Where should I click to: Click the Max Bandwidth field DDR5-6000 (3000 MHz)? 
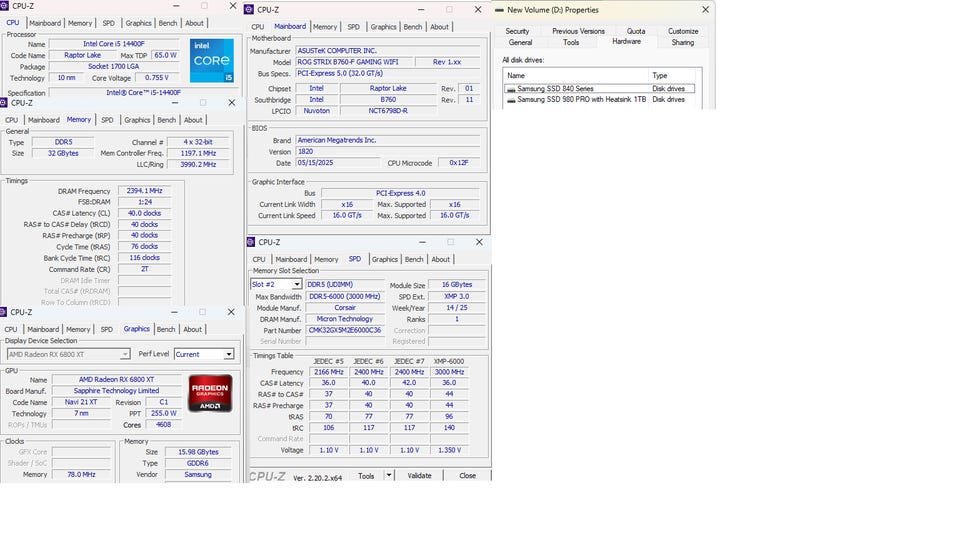coord(345,296)
